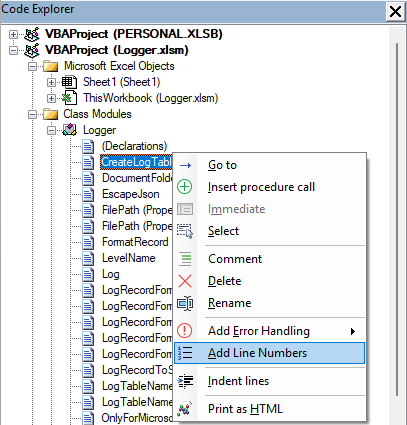Click the Select icon with cursor
Viewport: 407px width, 425px height.
pyautogui.click(x=185, y=231)
